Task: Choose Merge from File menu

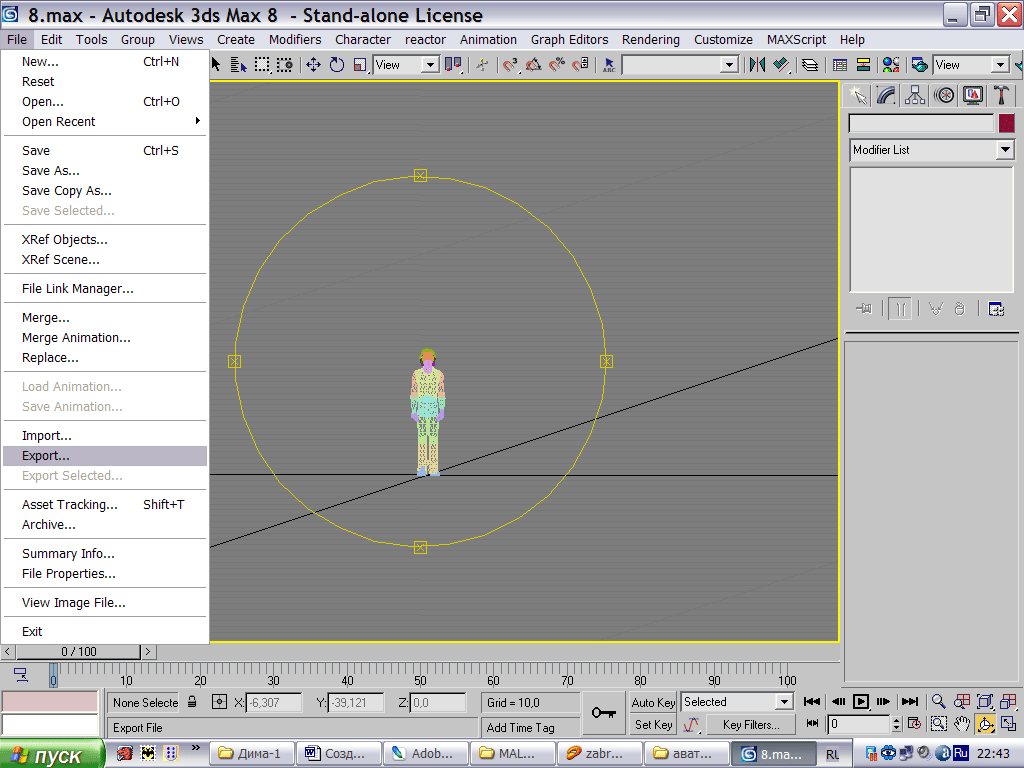Action: [104, 317]
